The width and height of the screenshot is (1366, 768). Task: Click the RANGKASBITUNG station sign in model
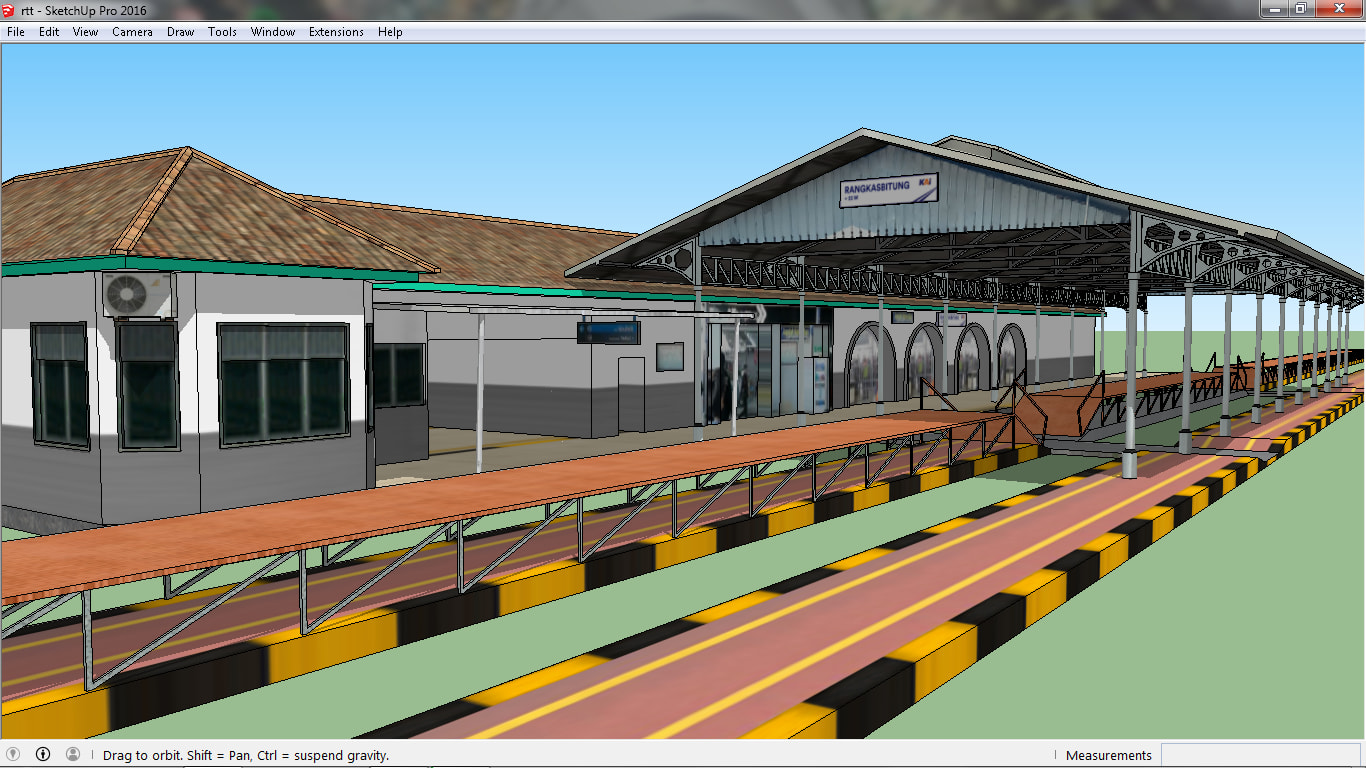(x=889, y=189)
